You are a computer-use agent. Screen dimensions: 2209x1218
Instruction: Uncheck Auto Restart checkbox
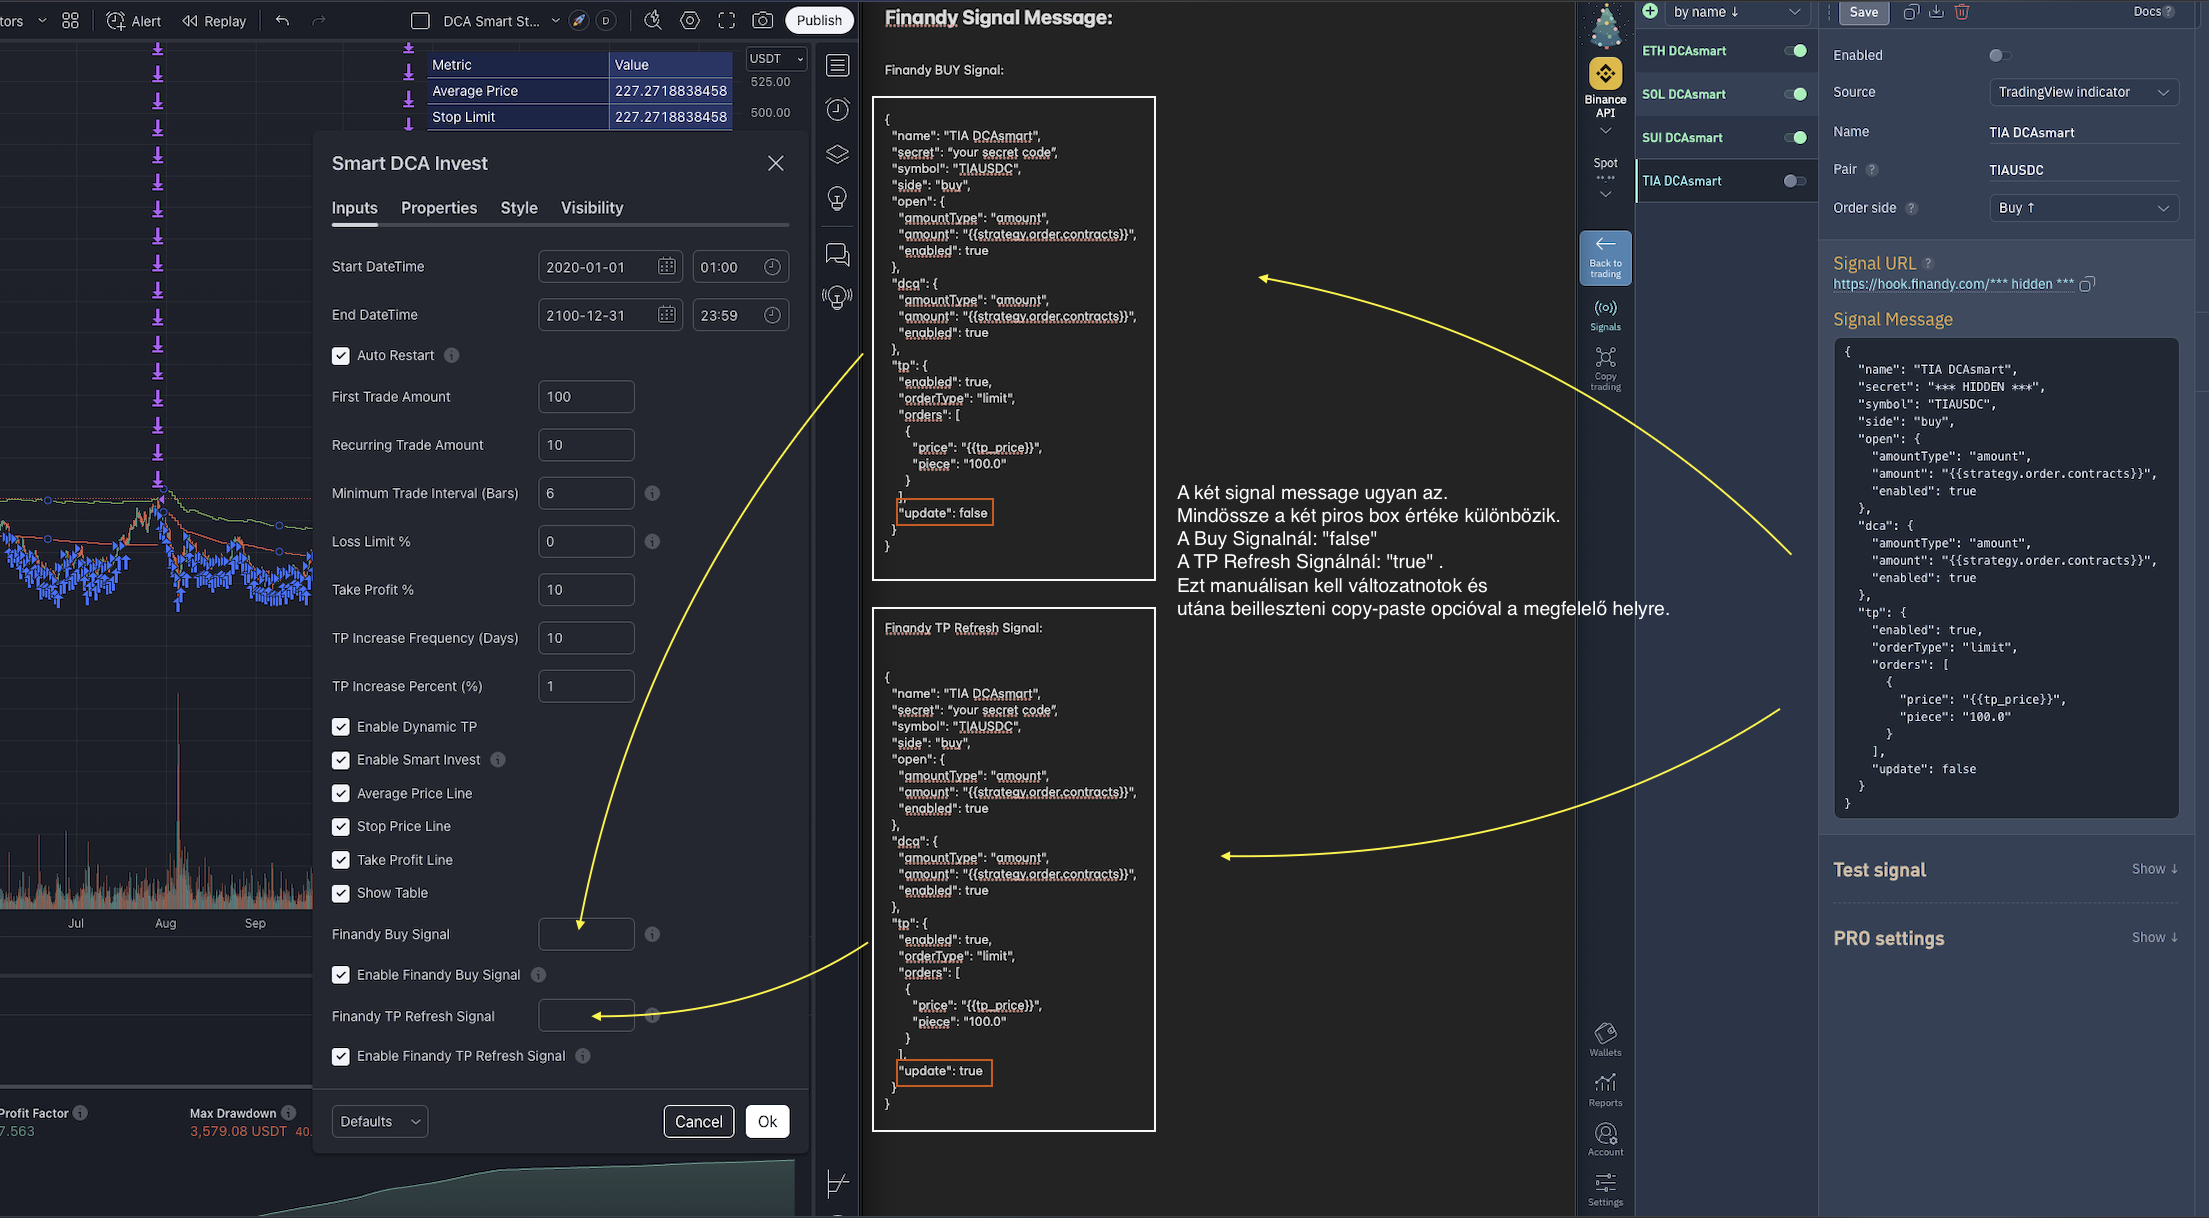pyautogui.click(x=341, y=356)
